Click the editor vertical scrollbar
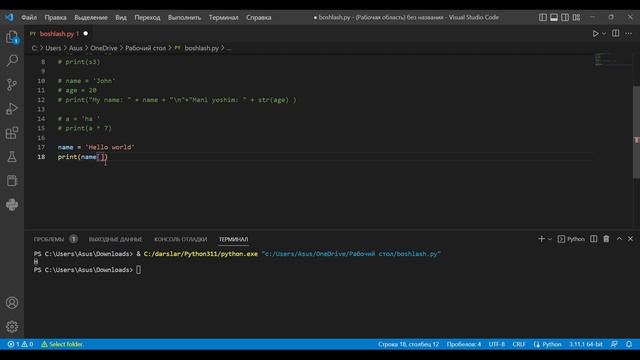Screen dimensions: 640x360 tap(636, 132)
